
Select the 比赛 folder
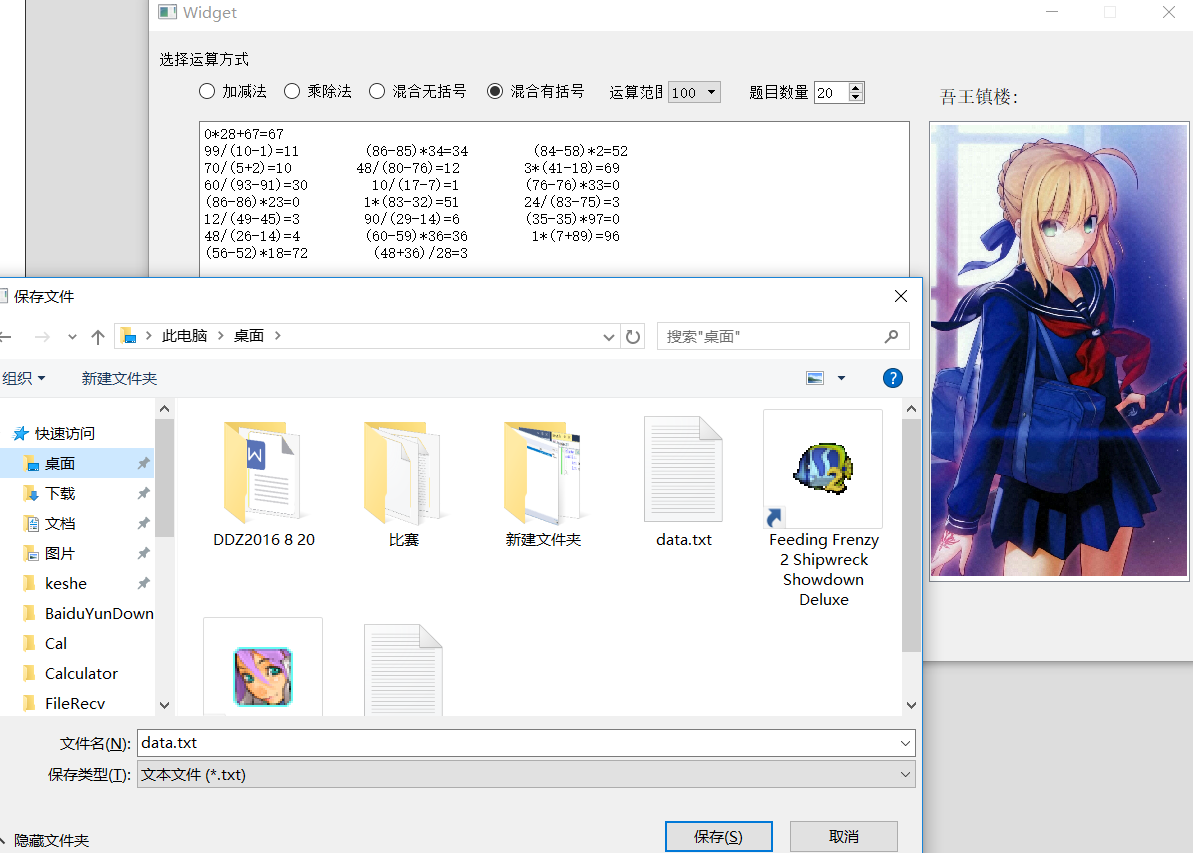click(403, 483)
